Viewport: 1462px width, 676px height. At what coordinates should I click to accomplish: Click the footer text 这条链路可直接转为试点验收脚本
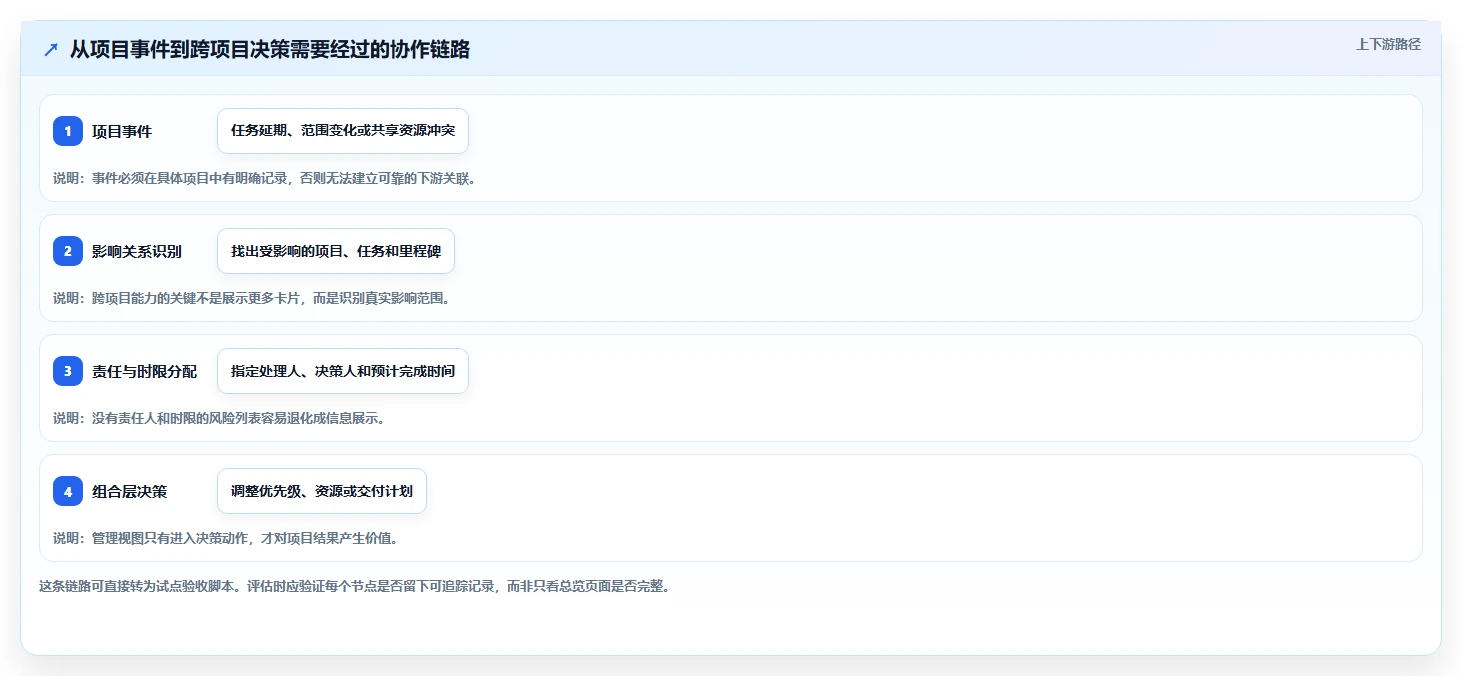coord(137,586)
